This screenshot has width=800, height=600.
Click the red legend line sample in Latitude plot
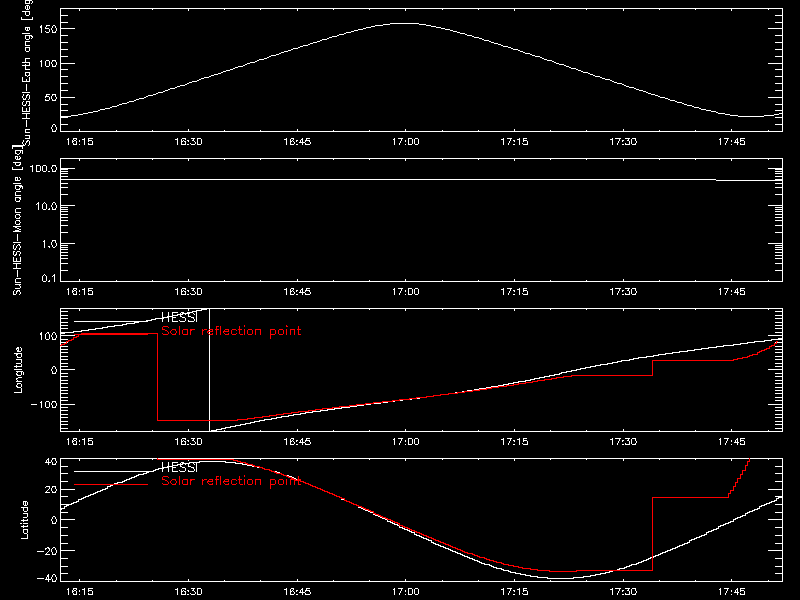point(111,484)
